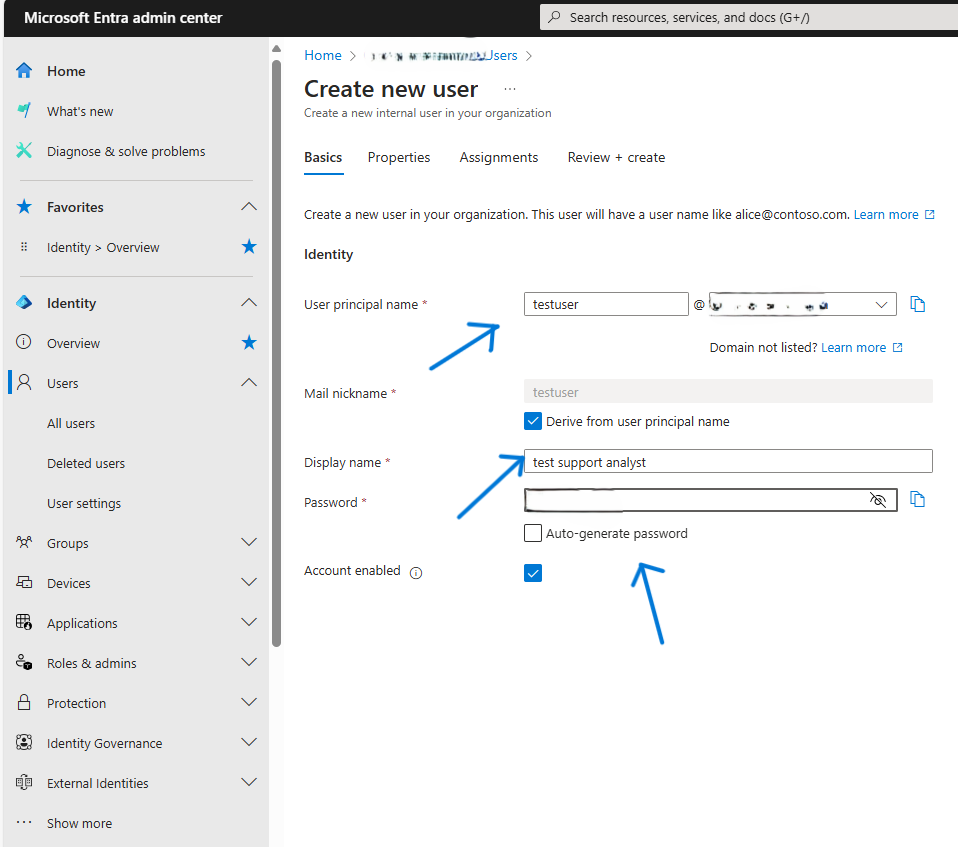The height and width of the screenshot is (847, 958).
Task: Click the Learn more link about usernames
Action: [x=885, y=214]
